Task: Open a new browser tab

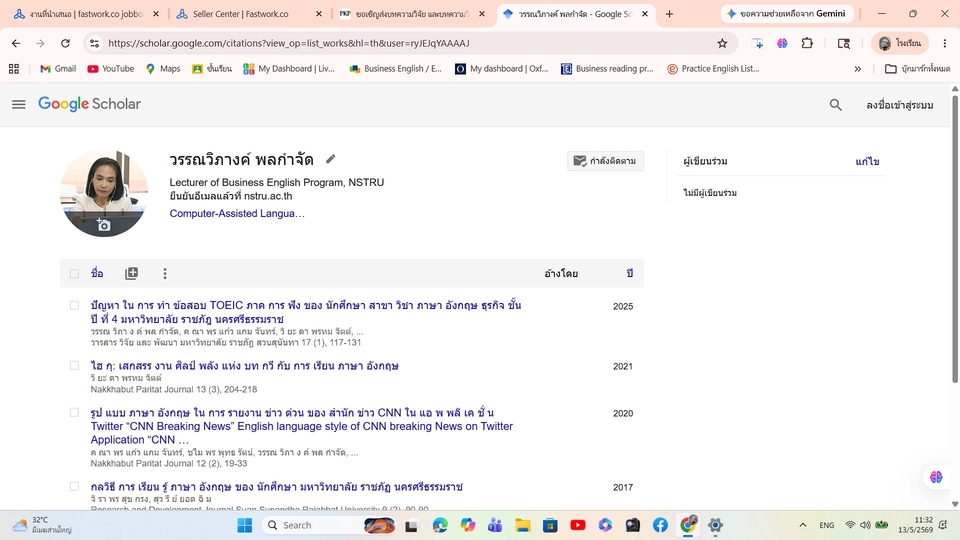Action: tap(669, 13)
